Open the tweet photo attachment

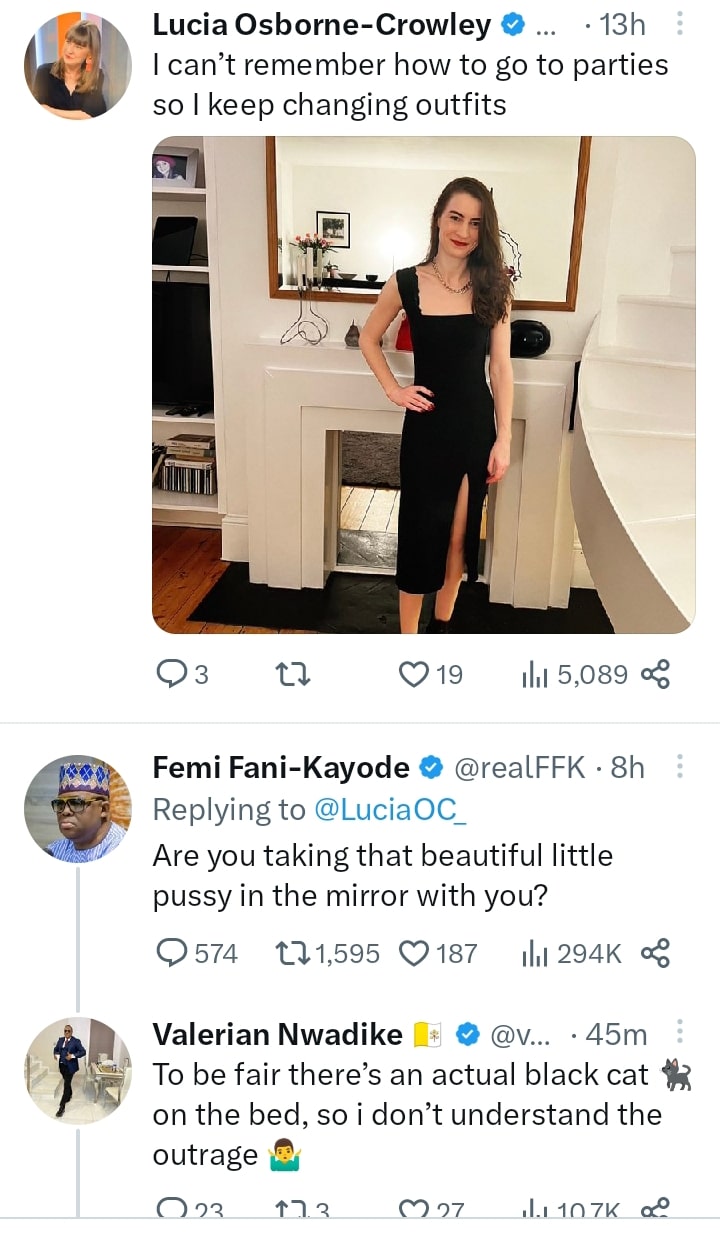[423, 385]
